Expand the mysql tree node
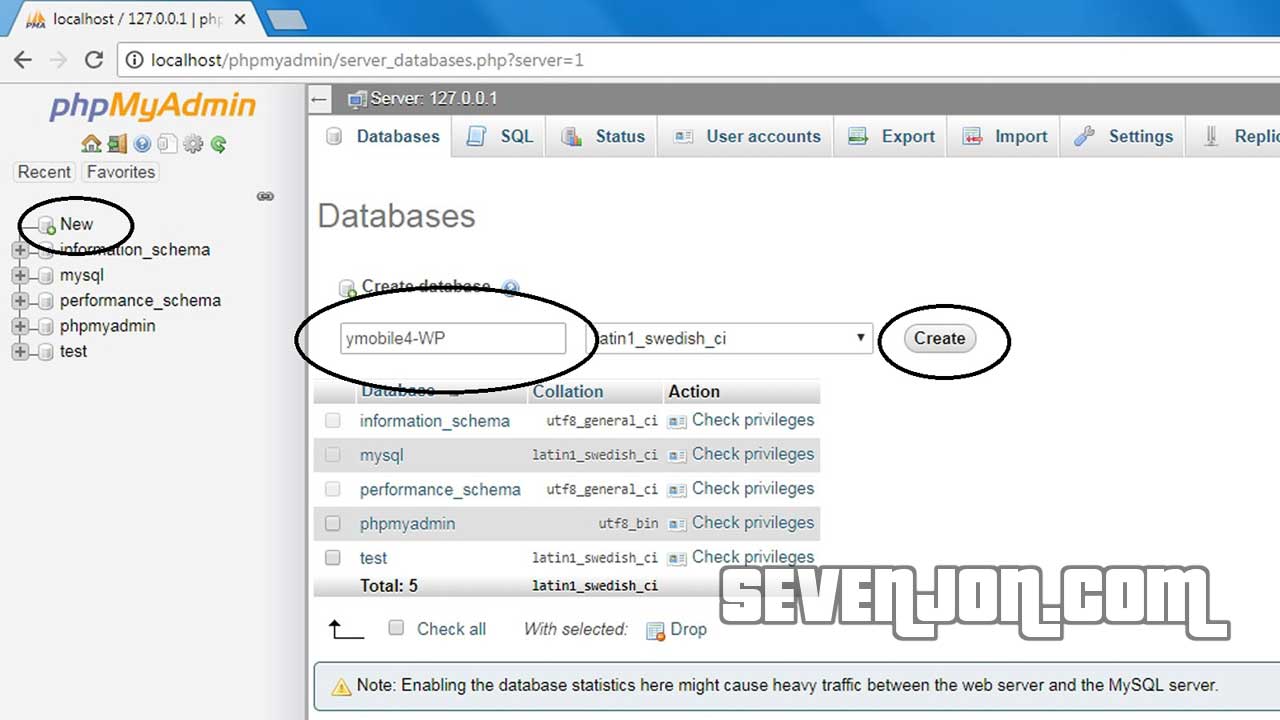 pyautogui.click(x=20, y=275)
